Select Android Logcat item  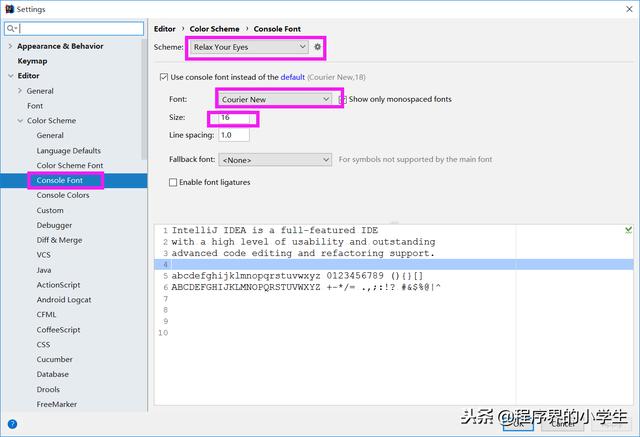[x=64, y=300]
